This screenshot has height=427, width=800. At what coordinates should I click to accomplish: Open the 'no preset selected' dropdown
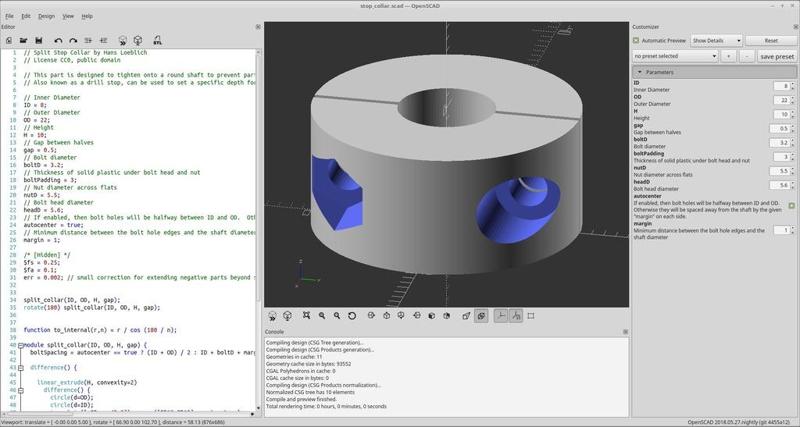[673, 56]
